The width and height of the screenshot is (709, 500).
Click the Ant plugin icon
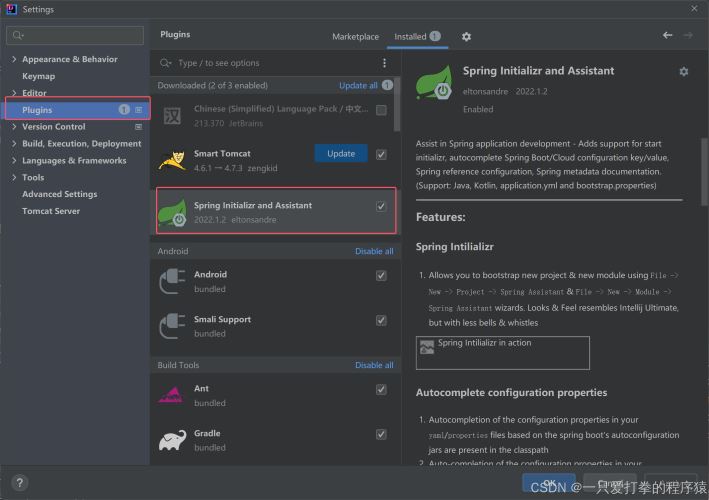171,395
